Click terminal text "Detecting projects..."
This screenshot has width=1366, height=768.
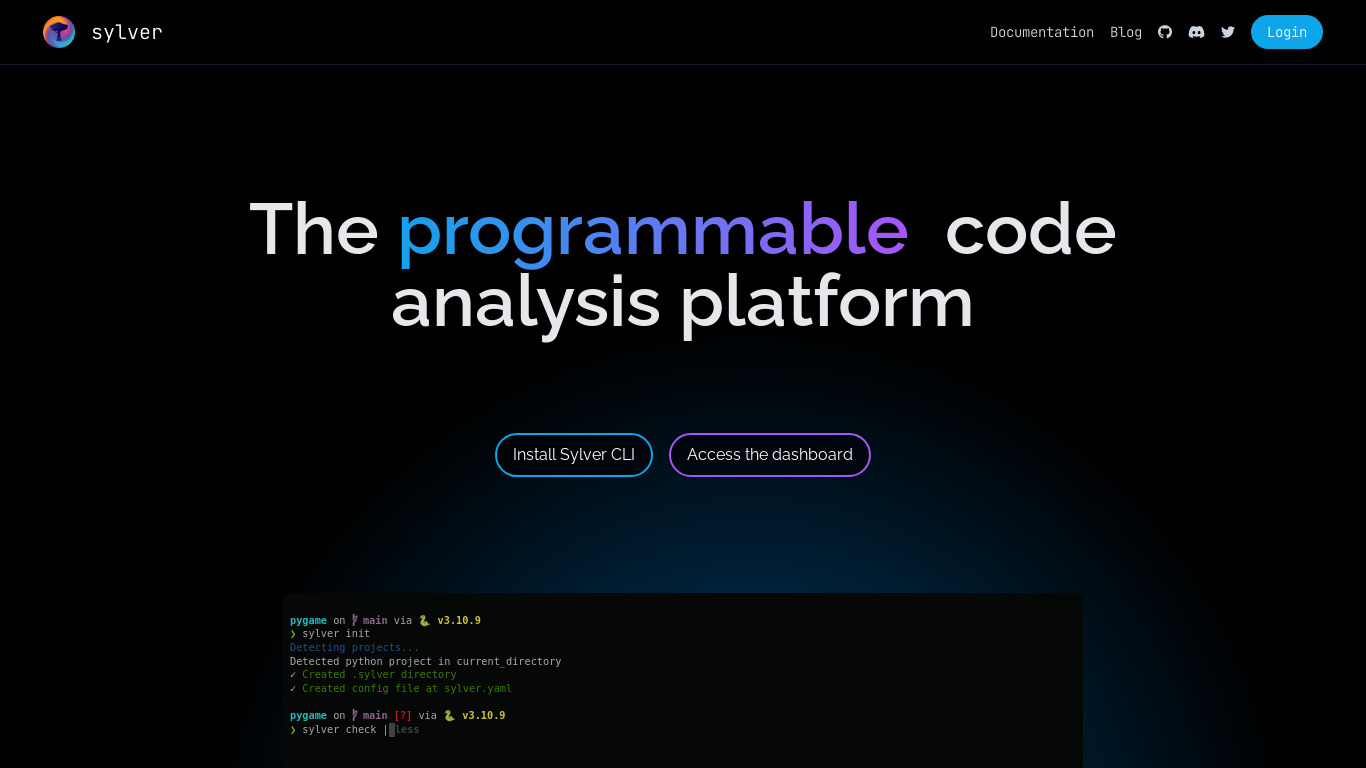point(355,647)
